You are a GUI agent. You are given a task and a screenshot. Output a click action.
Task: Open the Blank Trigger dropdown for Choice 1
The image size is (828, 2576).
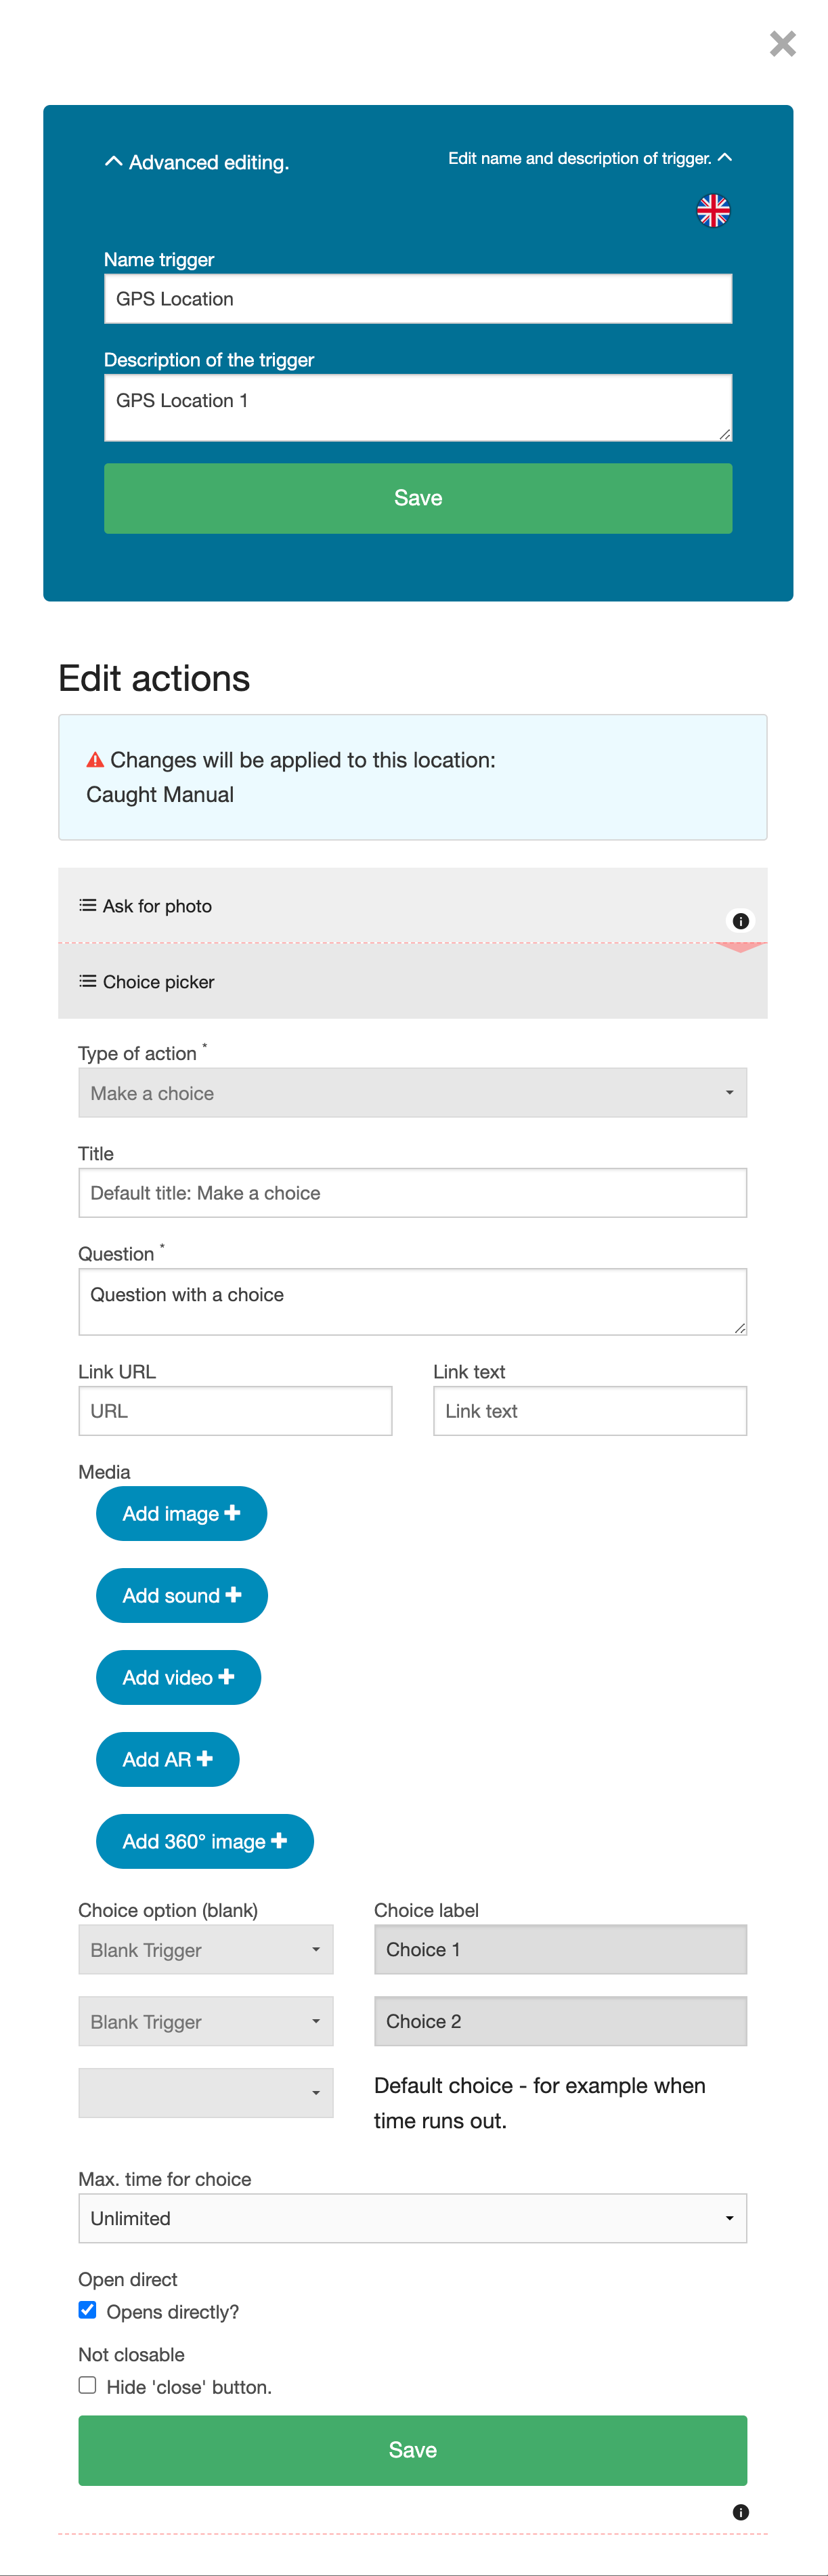[205, 1949]
